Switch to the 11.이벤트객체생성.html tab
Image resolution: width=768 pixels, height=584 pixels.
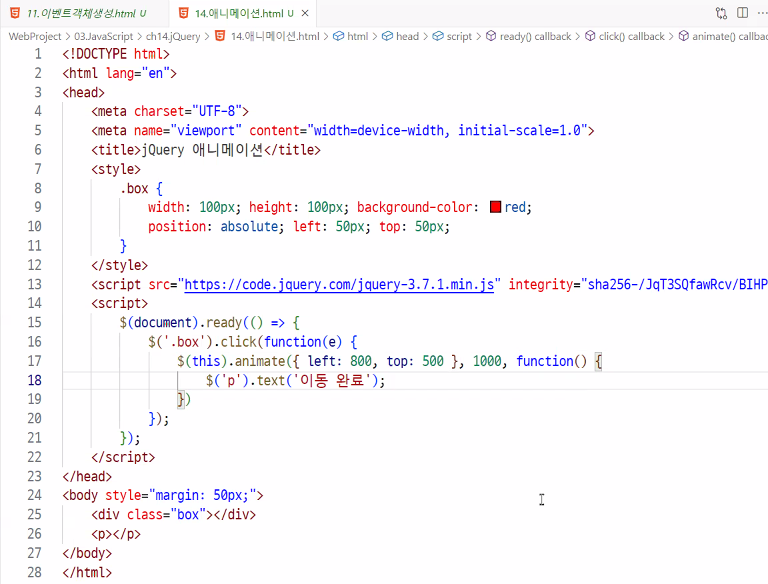pos(83,13)
